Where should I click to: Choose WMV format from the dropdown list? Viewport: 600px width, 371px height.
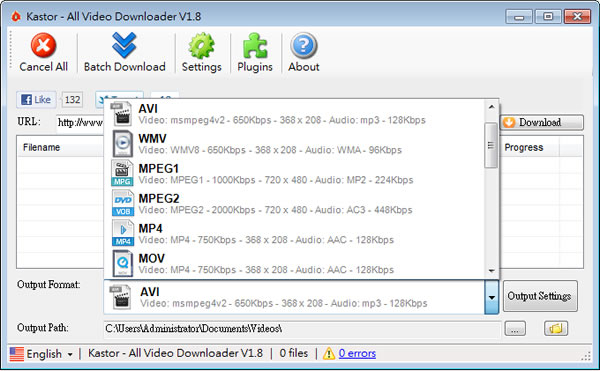click(294, 144)
